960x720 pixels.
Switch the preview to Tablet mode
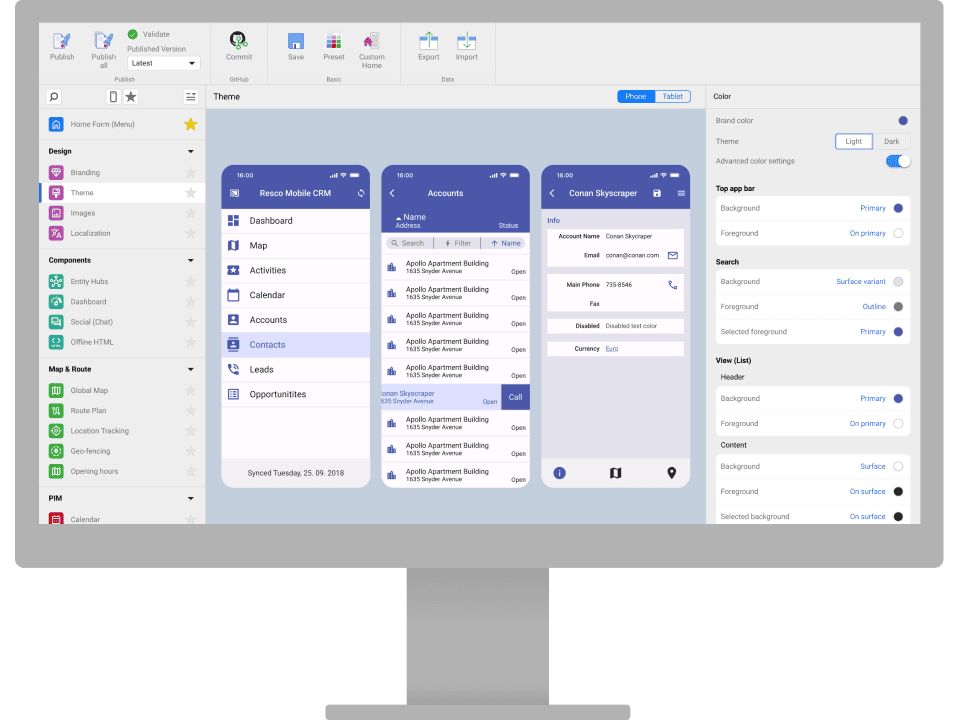(672, 96)
